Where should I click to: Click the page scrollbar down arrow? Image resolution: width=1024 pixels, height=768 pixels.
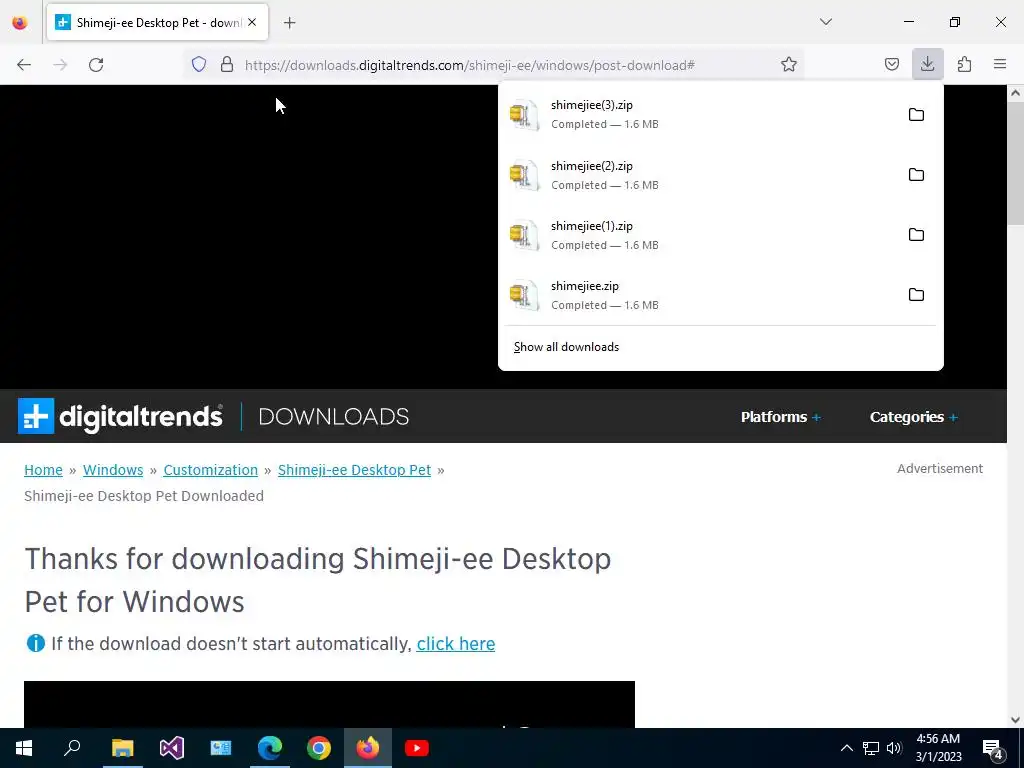point(1016,720)
